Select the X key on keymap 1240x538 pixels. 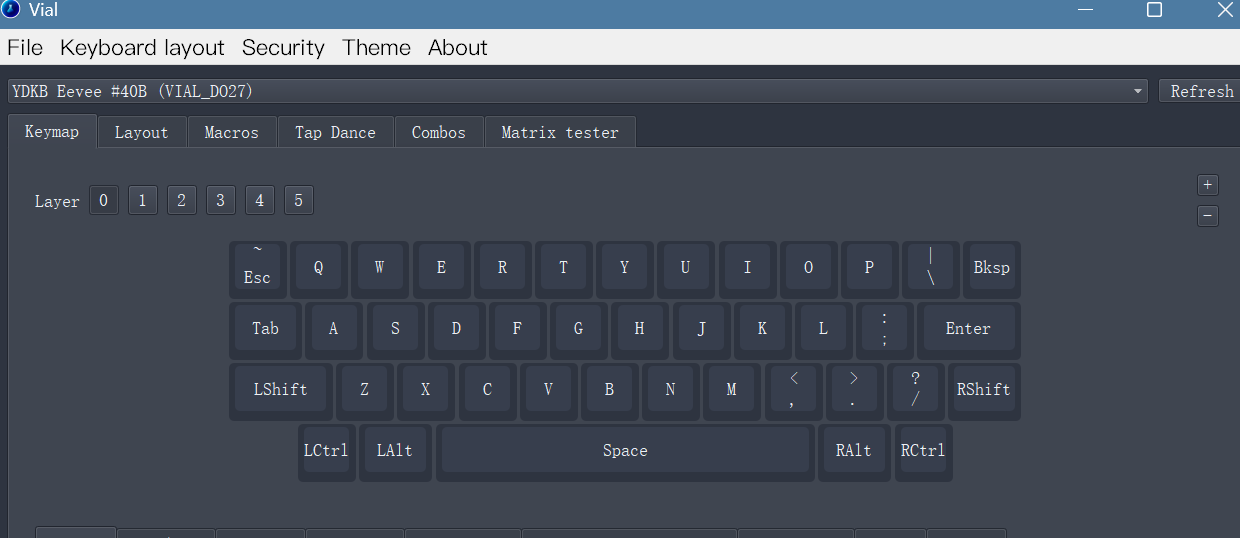tap(425, 391)
